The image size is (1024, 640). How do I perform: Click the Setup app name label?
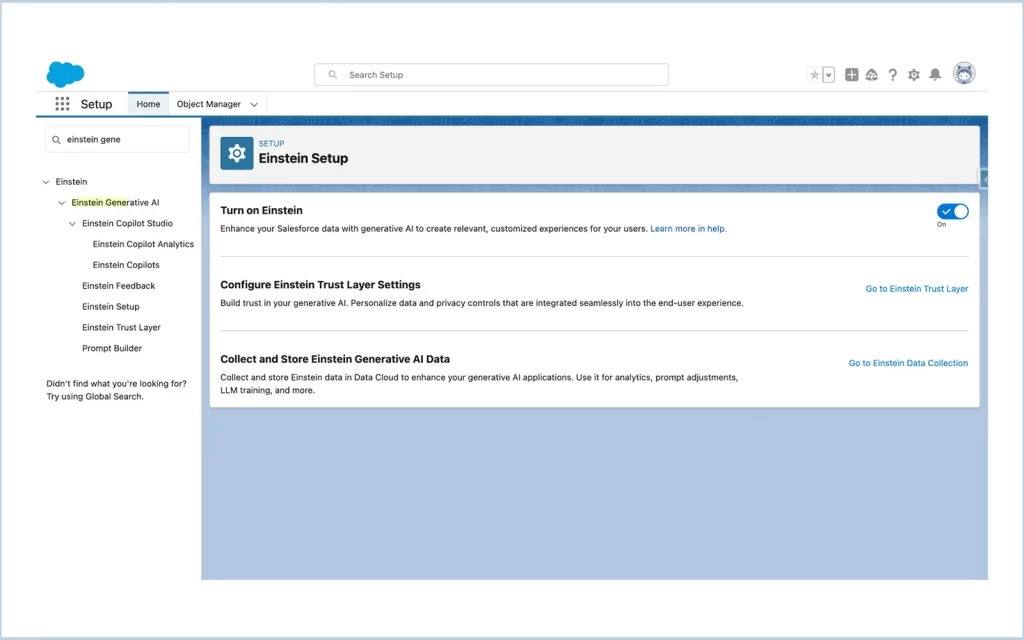[96, 104]
